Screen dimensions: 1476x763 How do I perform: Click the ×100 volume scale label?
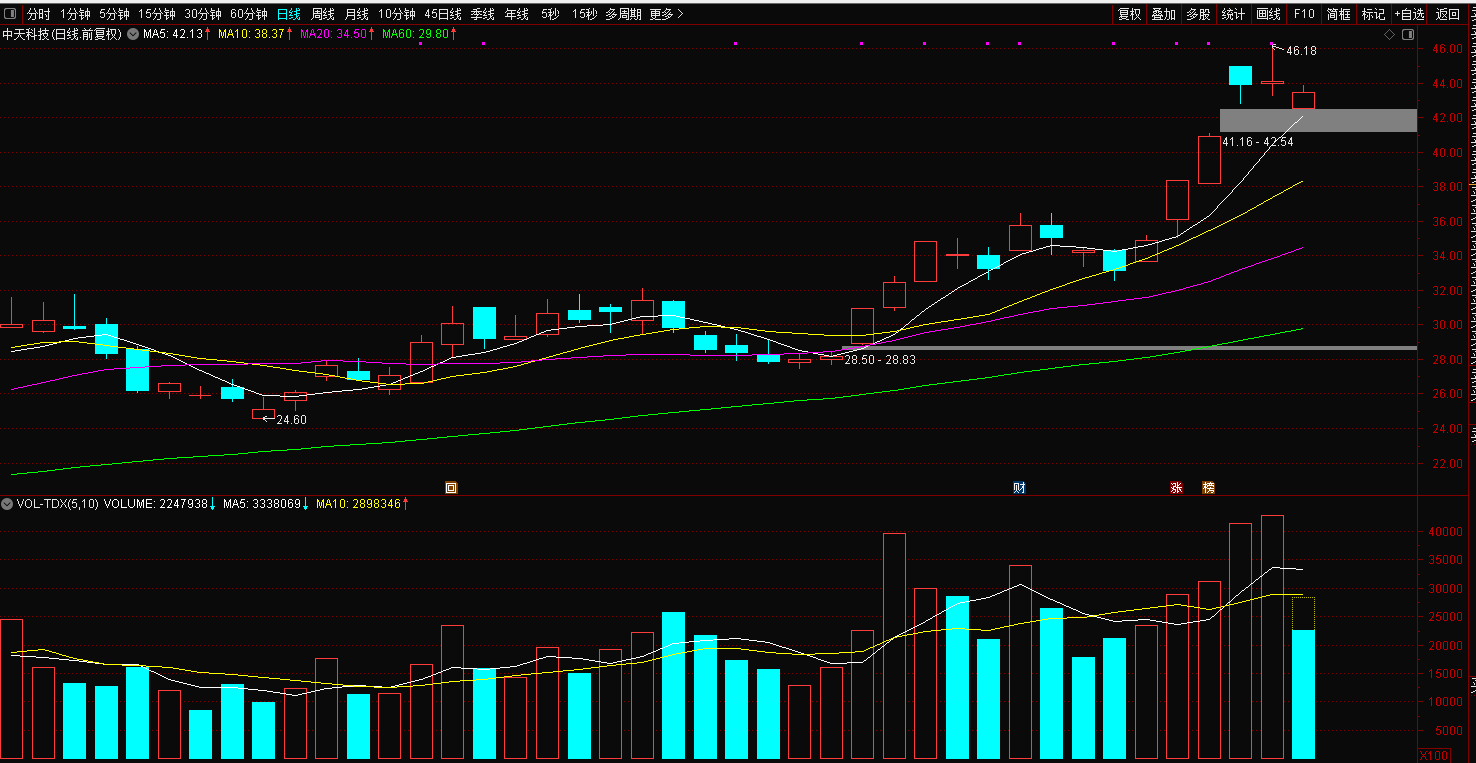[1434, 754]
